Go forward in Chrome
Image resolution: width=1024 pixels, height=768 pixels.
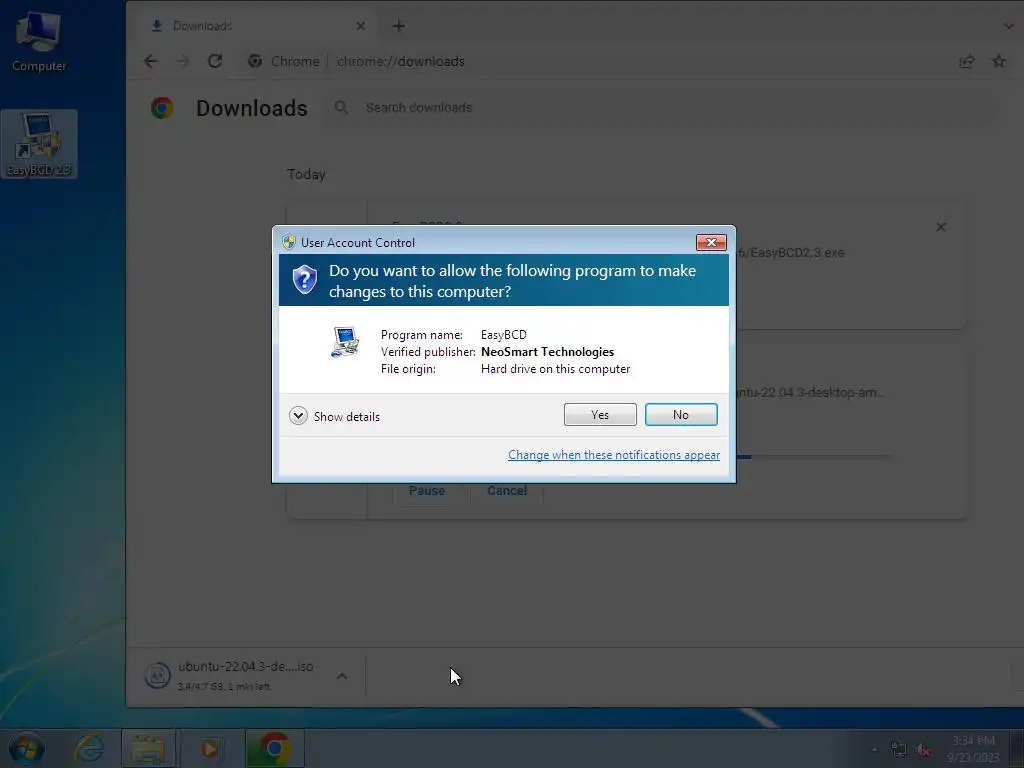click(183, 61)
